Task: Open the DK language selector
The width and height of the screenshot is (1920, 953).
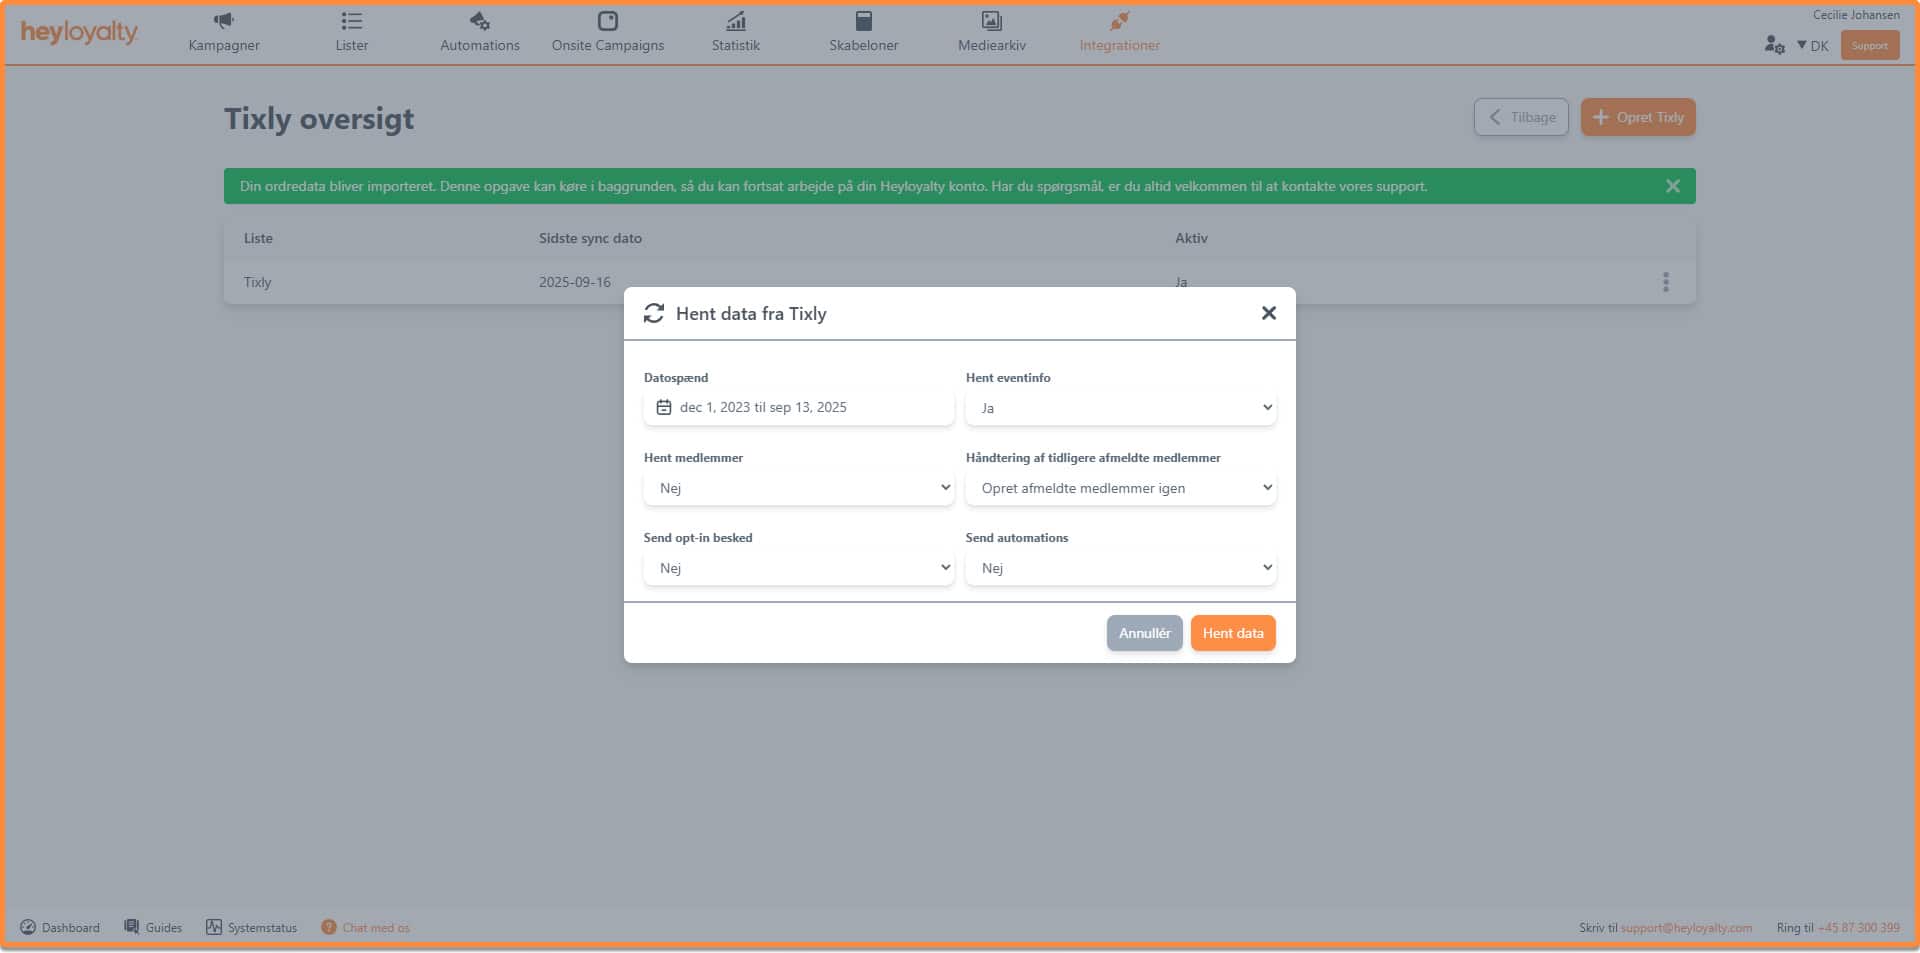Action: [x=1812, y=46]
